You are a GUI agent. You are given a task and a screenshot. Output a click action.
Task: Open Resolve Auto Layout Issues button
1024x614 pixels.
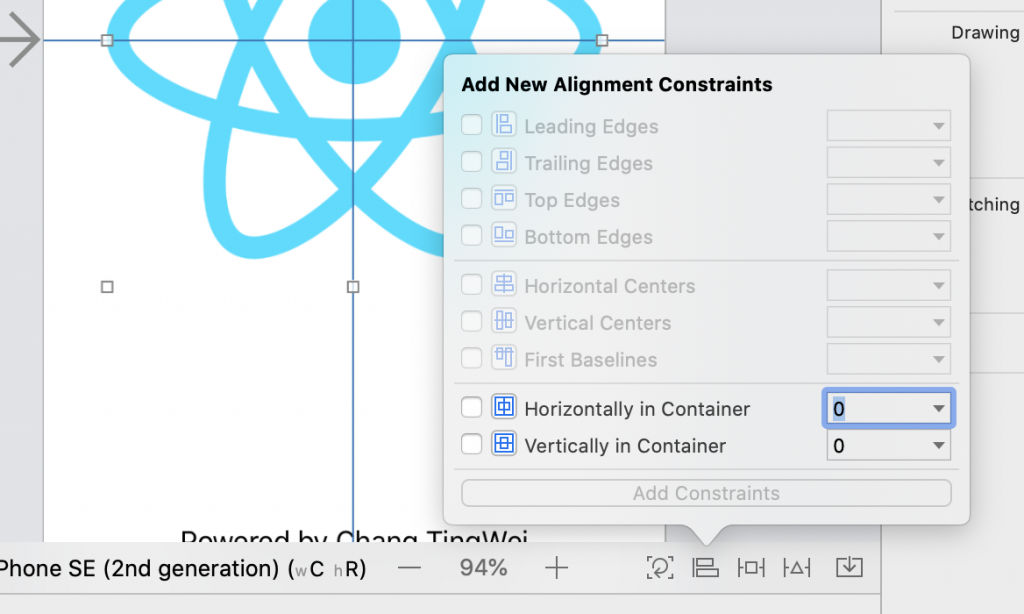(797, 568)
